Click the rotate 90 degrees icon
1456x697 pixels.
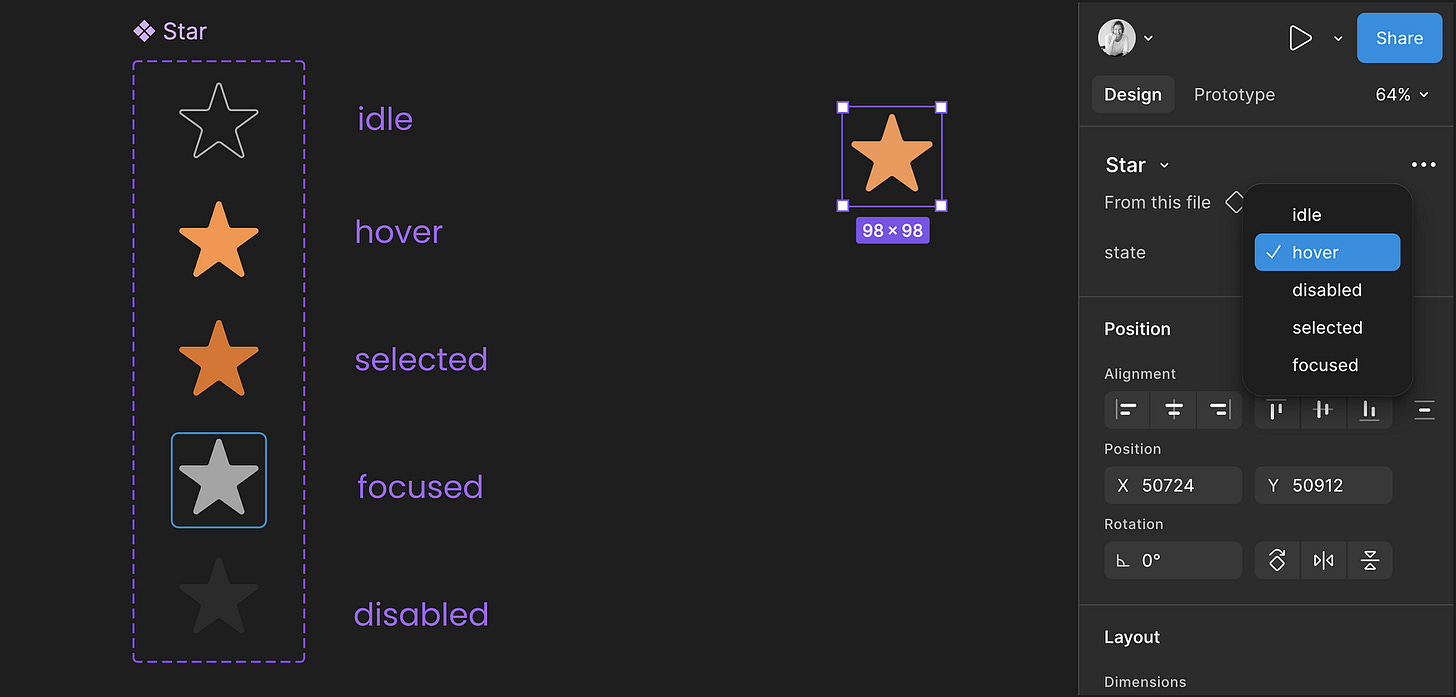pos(1277,560)
